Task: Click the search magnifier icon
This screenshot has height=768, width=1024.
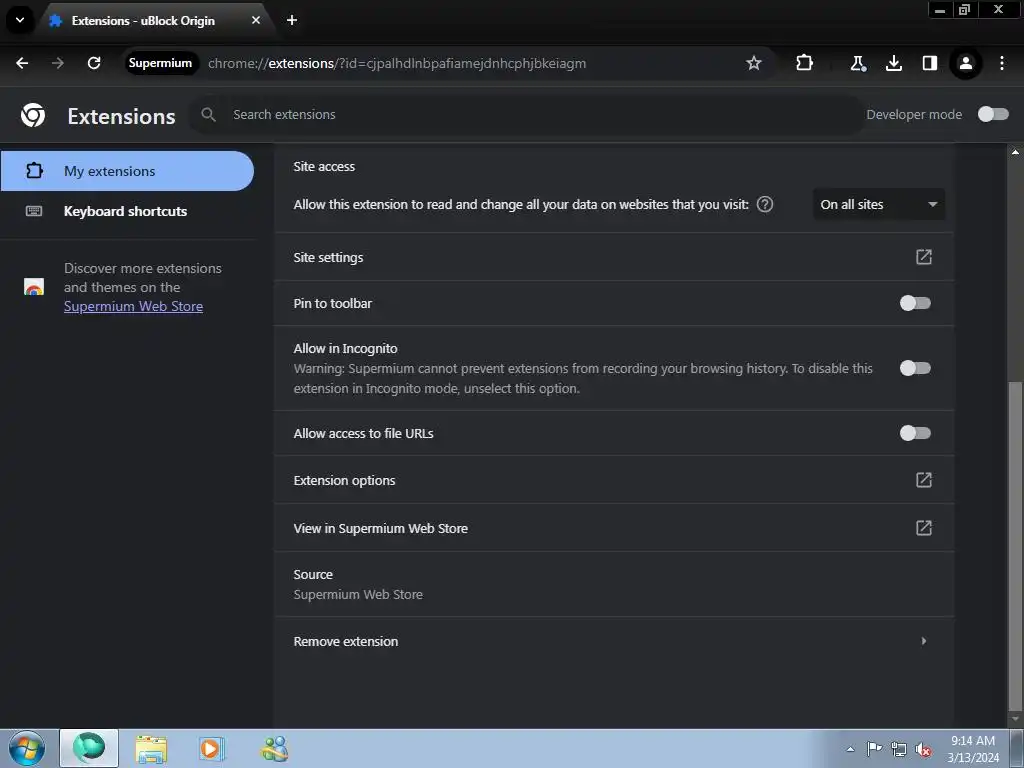Action: coord(208,114)
